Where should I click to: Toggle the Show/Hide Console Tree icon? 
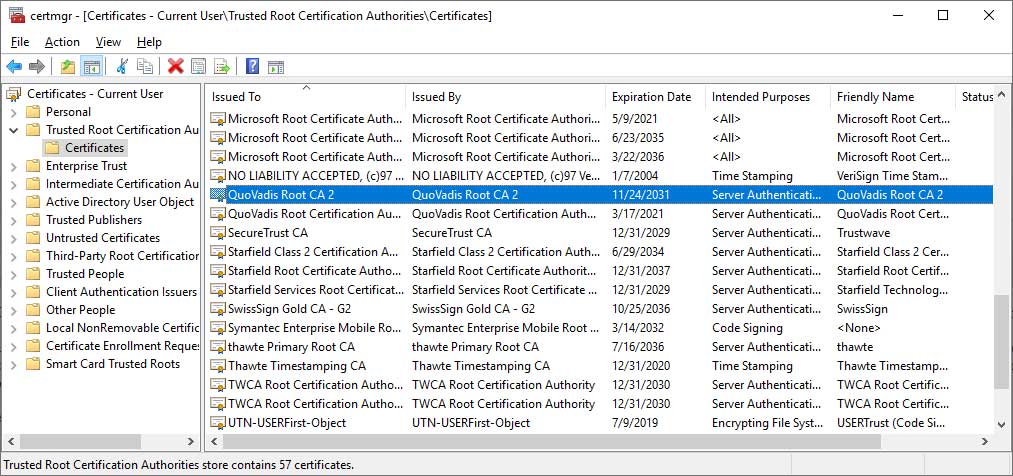[91, 67]
